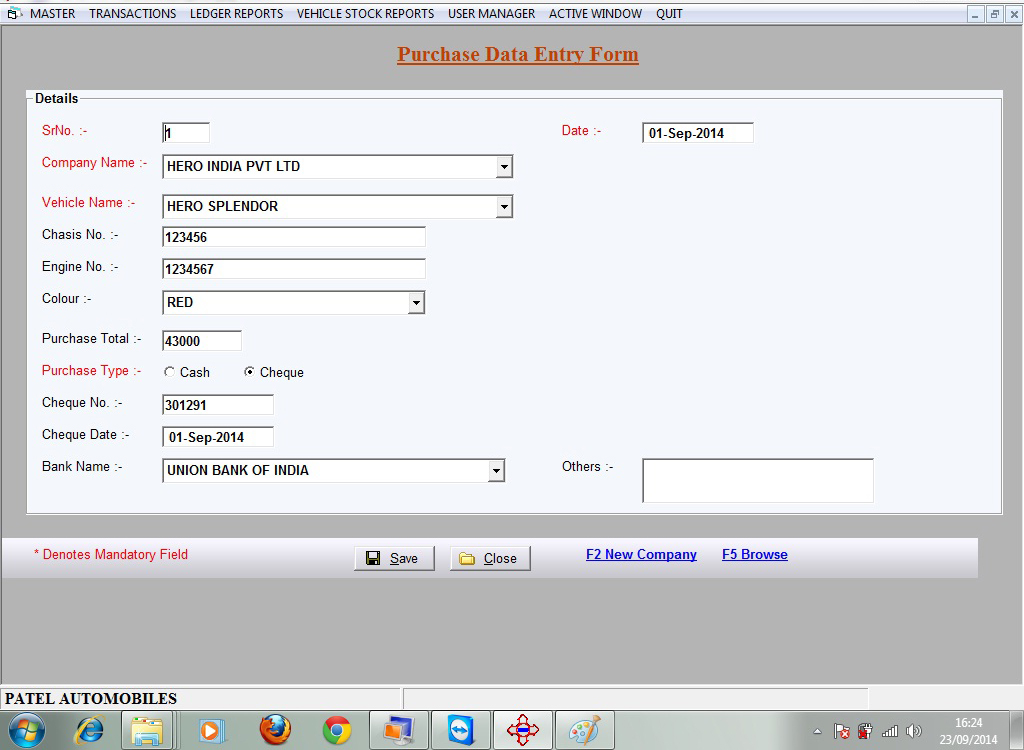Open Windows Media Player from the taskbar
This screenshot has height=750, width=1024.
[x=211, y=729]
